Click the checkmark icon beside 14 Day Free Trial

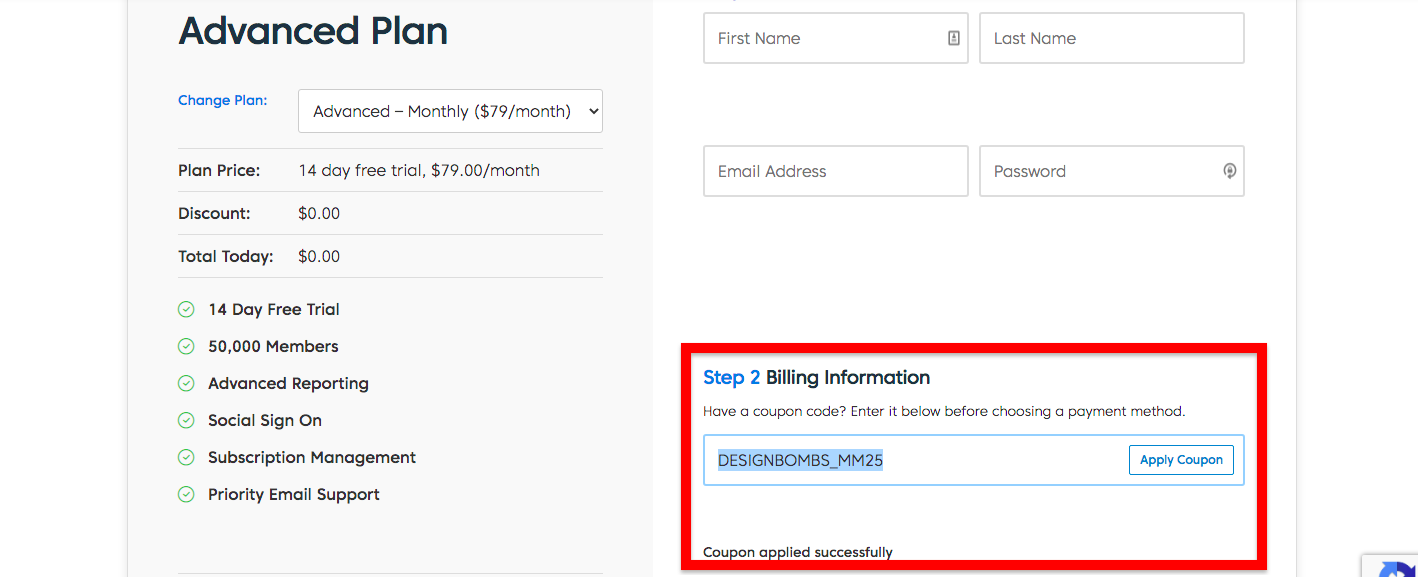186,309
